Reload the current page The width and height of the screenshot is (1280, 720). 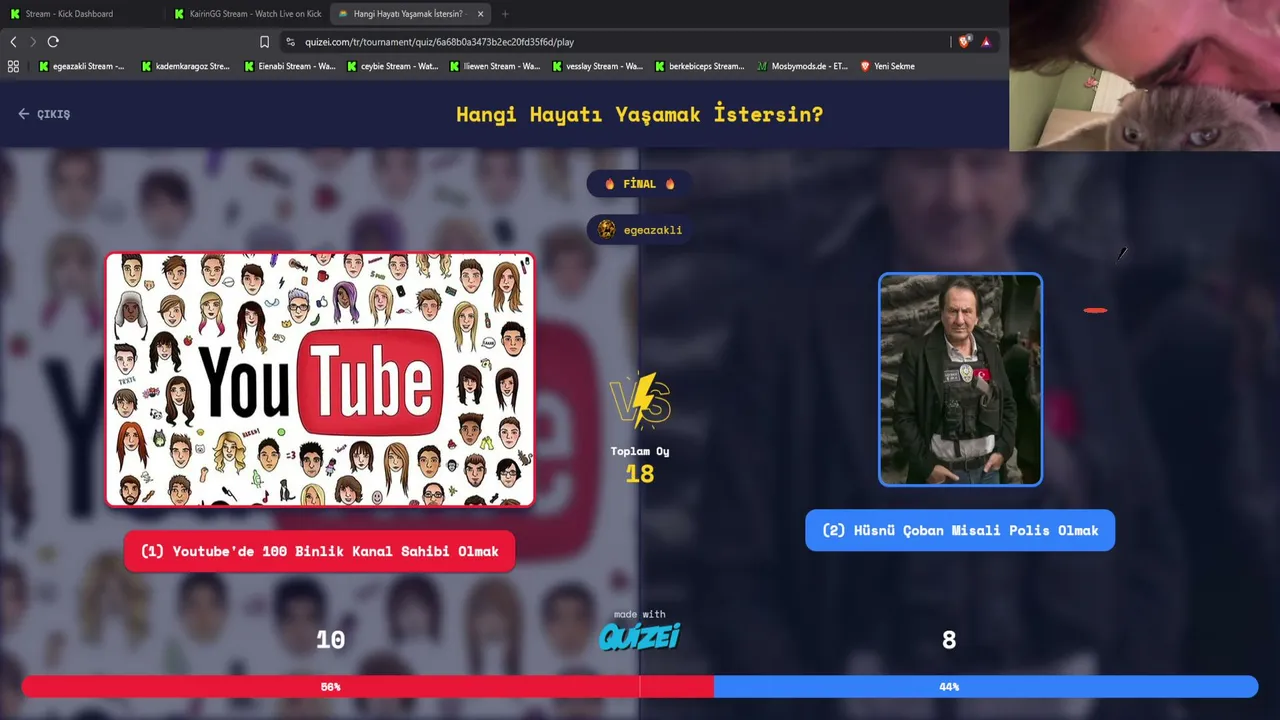pos(53,42)
